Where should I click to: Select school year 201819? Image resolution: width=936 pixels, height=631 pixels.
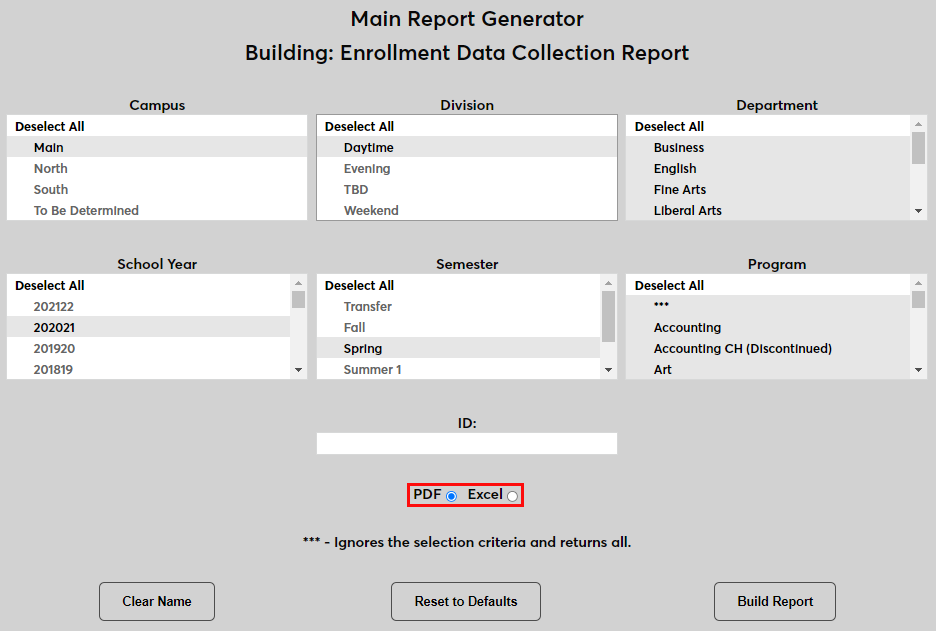point(149,368)
